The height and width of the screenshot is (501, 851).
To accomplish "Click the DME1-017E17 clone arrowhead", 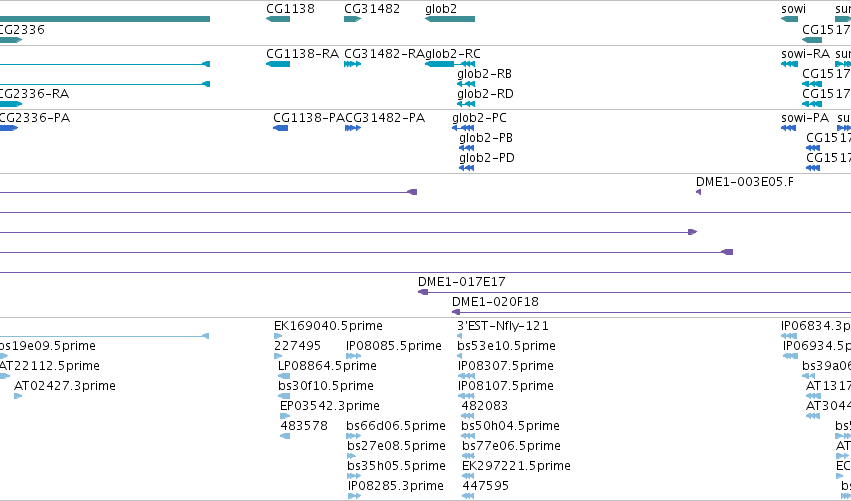I will pyautogui.click(x=423, y=292).
